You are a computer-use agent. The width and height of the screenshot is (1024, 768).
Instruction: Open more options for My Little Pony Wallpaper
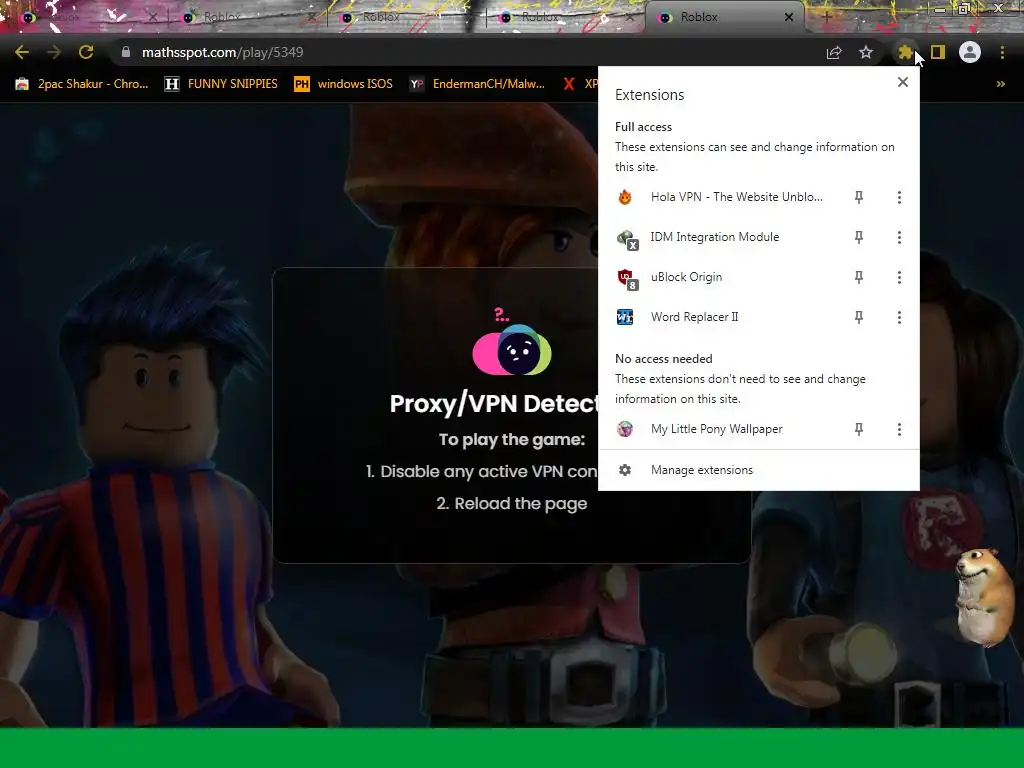click(x=899, y=429)
